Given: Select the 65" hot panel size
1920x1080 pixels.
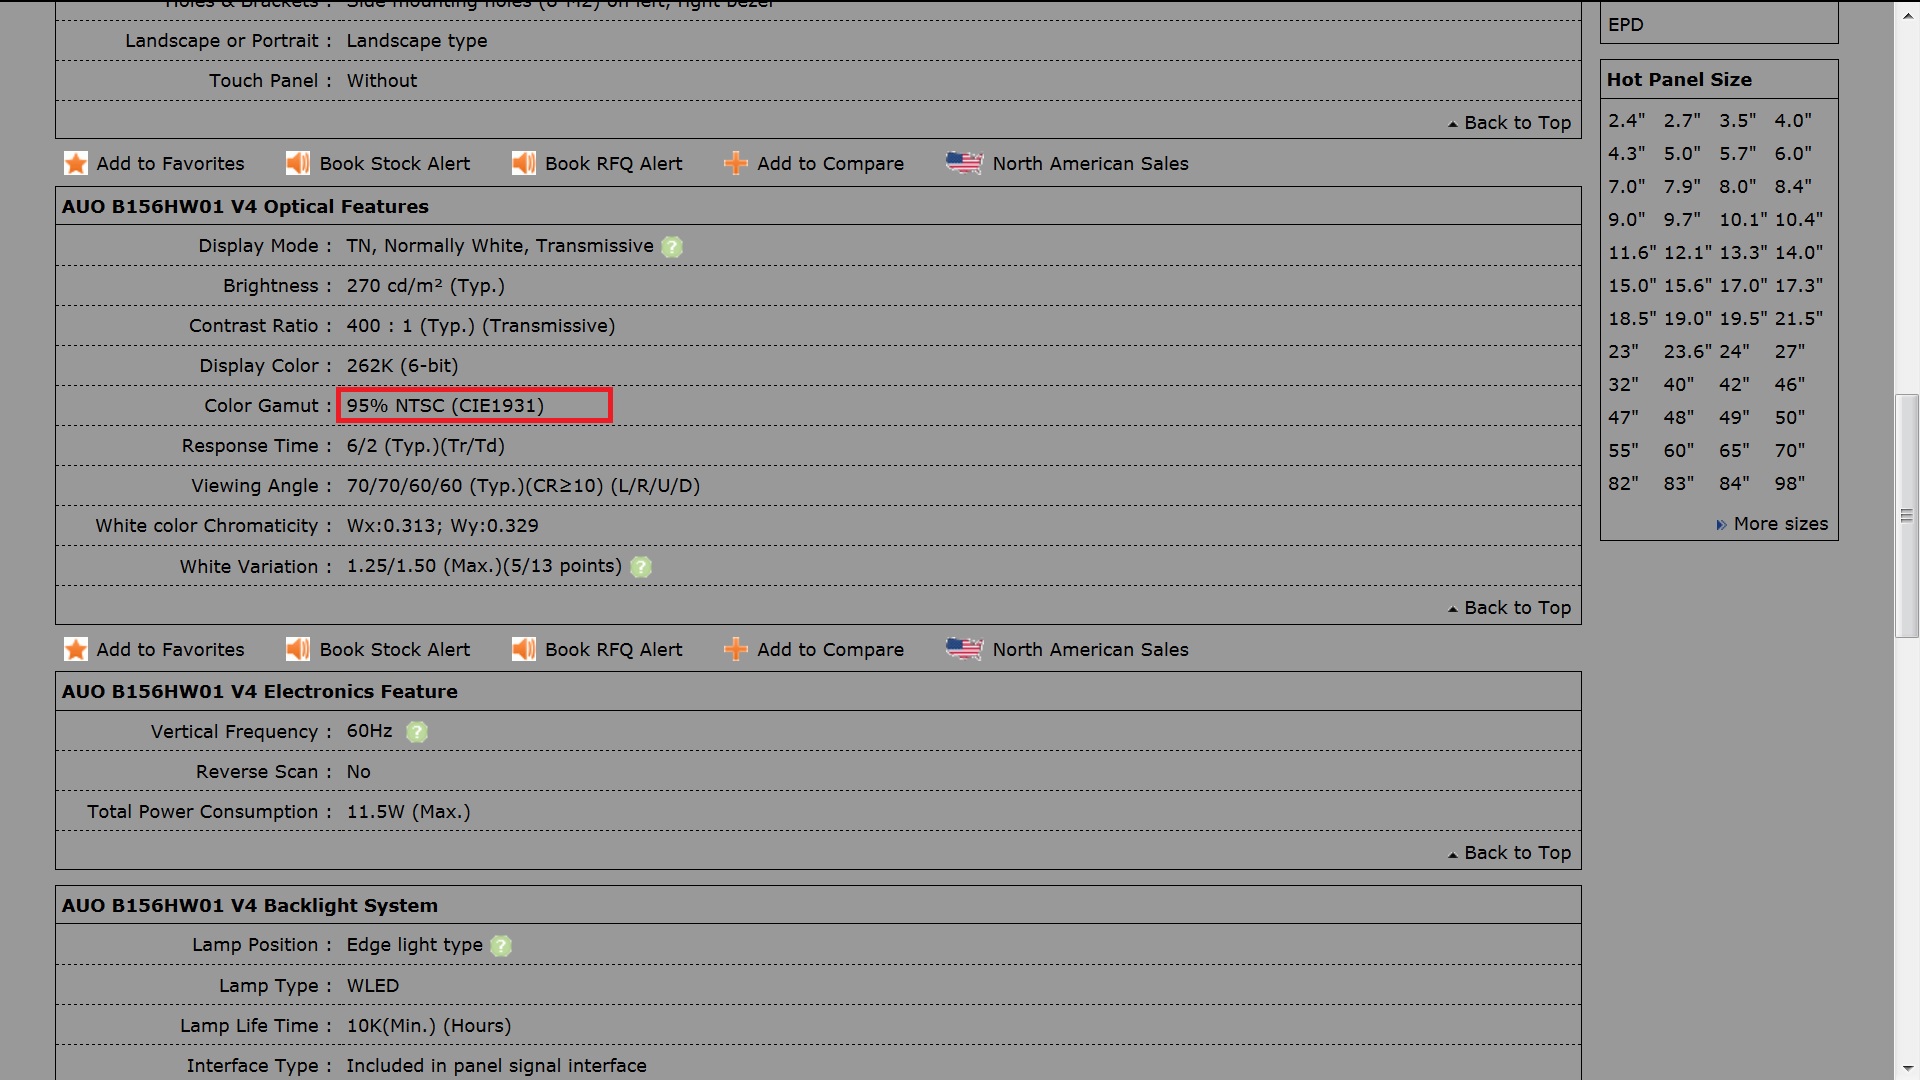Looking at the screenshot, I should 1734,450.
